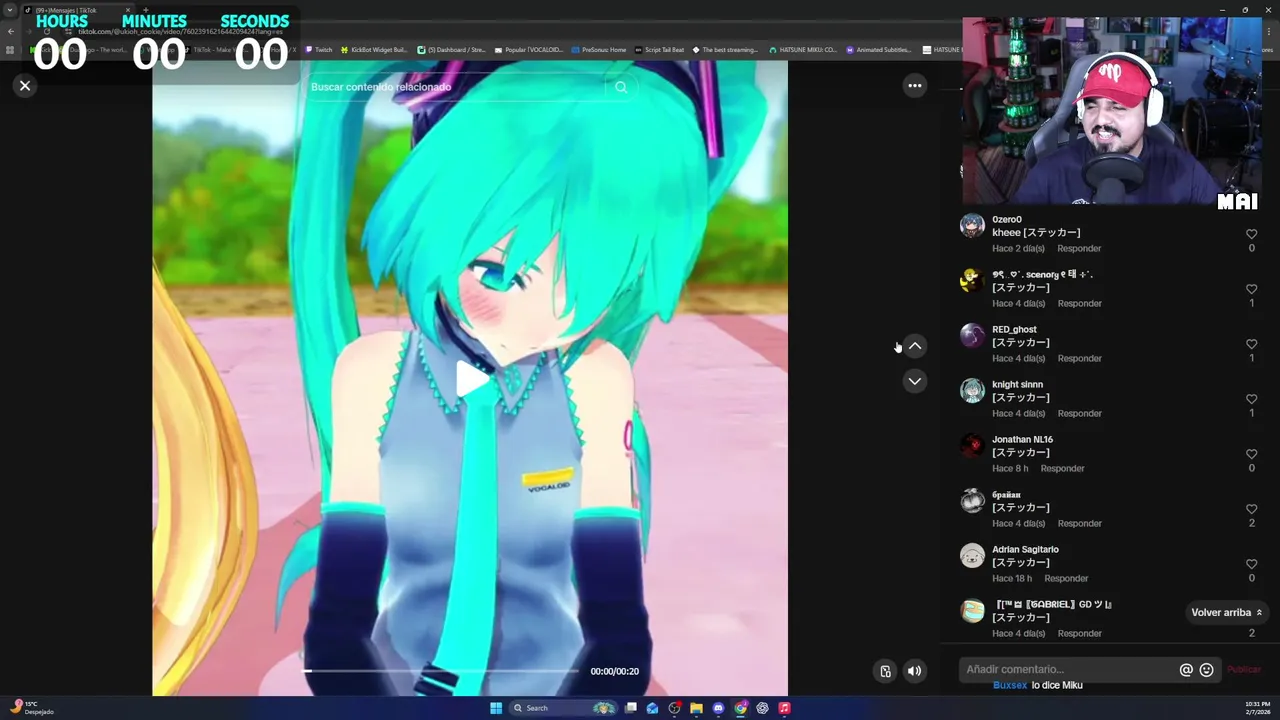This screenshot has width=1280, height=720.
Task: Open Task View on taskbar
Action: click(x=631, y=708)
